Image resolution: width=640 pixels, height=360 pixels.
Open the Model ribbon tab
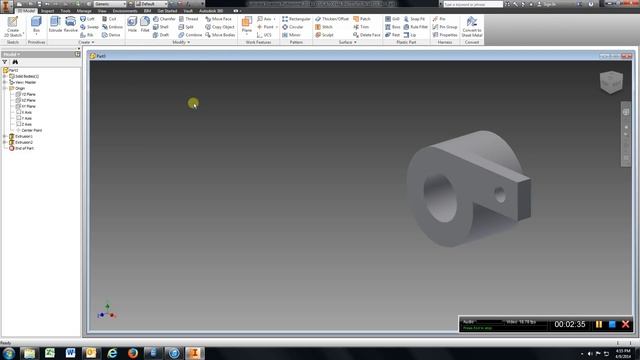pos(26,11)
